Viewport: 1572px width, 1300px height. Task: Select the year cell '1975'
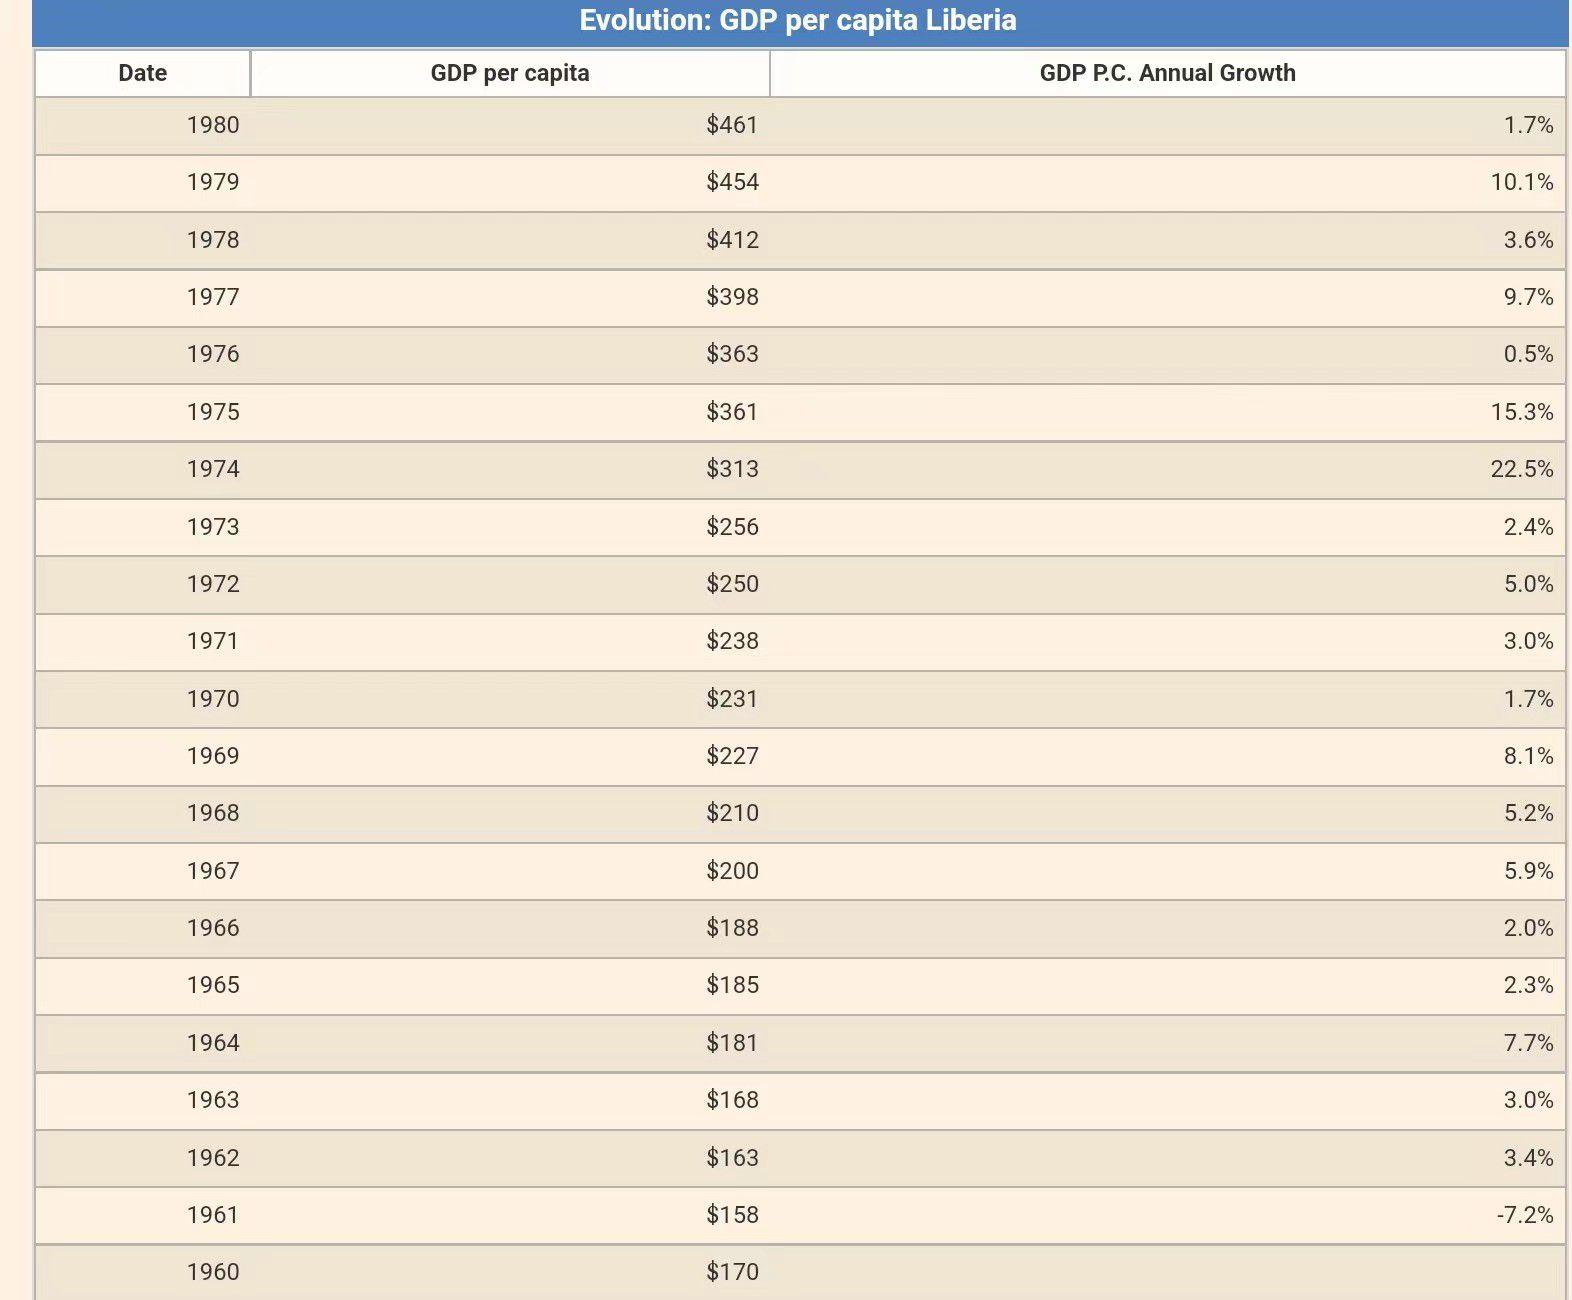pos(213,412)
